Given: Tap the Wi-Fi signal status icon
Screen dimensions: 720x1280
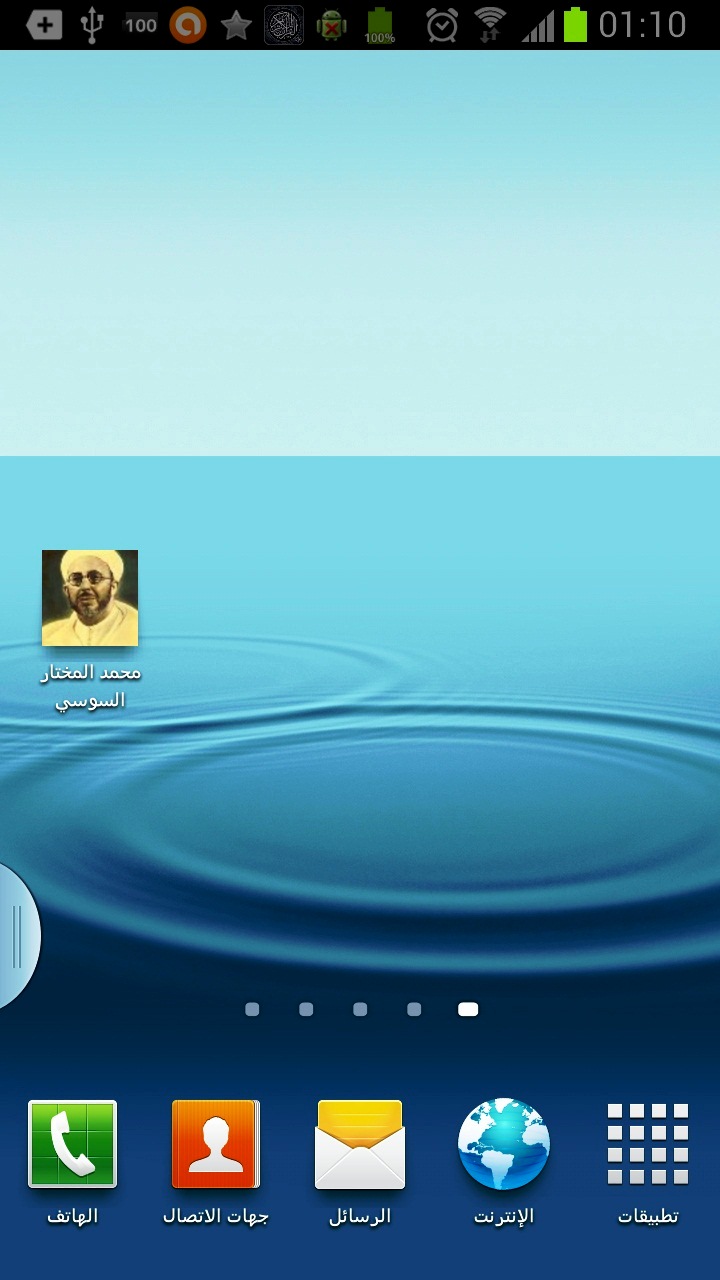Looking at the screenshot, I should 490,25.
